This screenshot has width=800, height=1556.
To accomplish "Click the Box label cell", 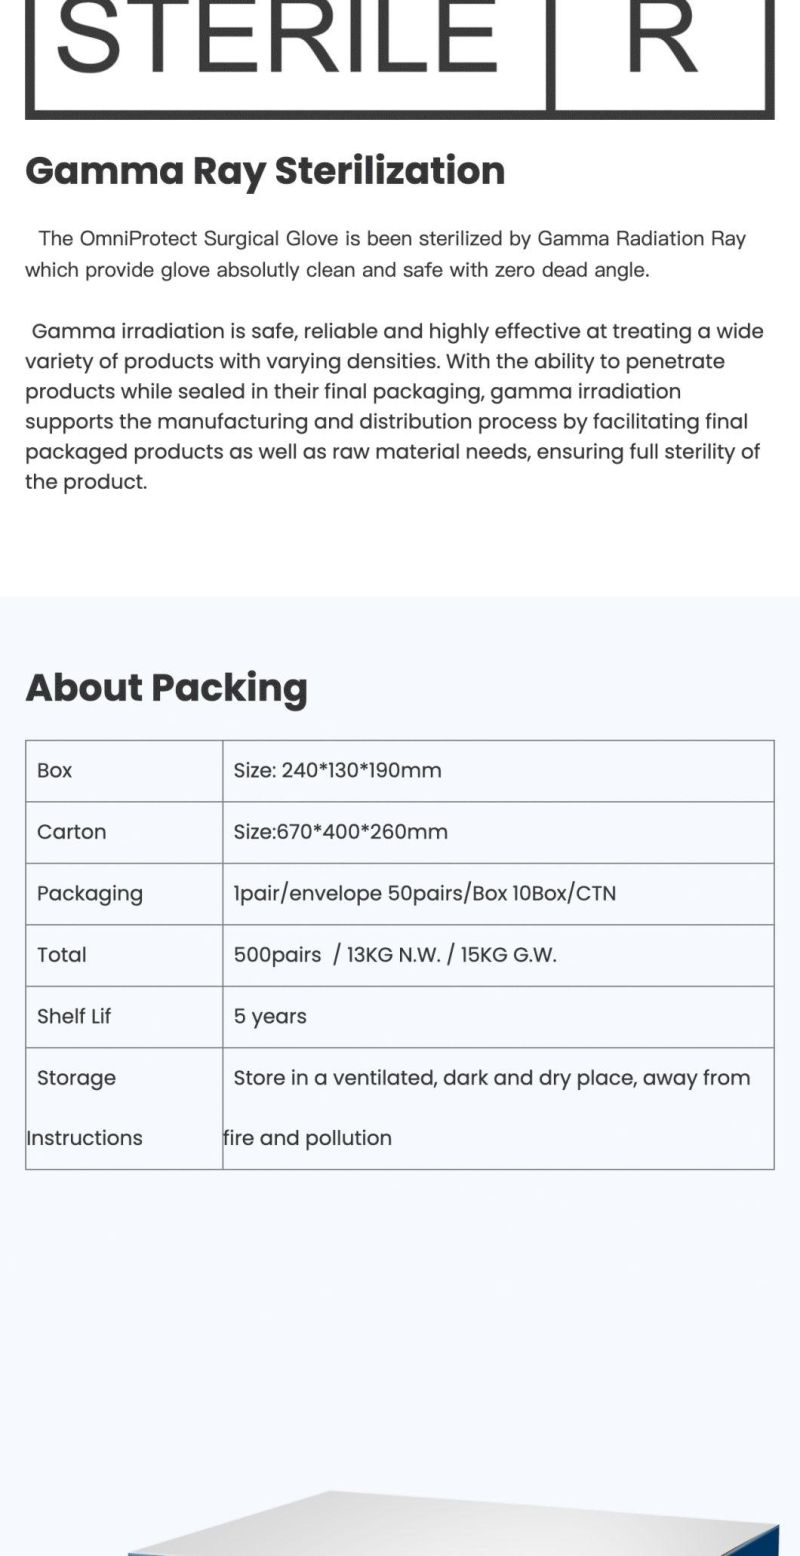I will click(x=124, y=771).
